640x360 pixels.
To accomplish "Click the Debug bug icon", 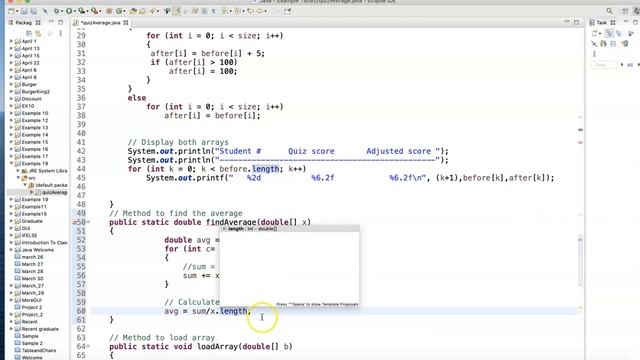I will coord(56,11).
